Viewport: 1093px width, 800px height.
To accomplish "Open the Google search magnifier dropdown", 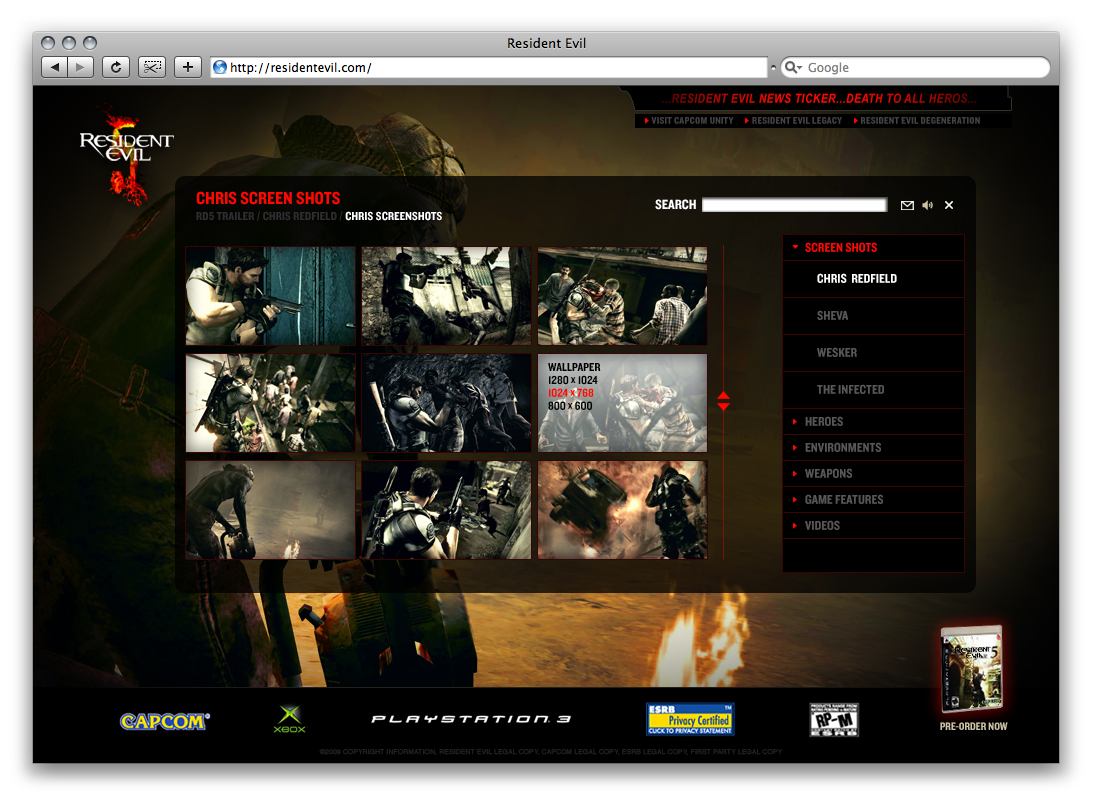I will 793,67.
